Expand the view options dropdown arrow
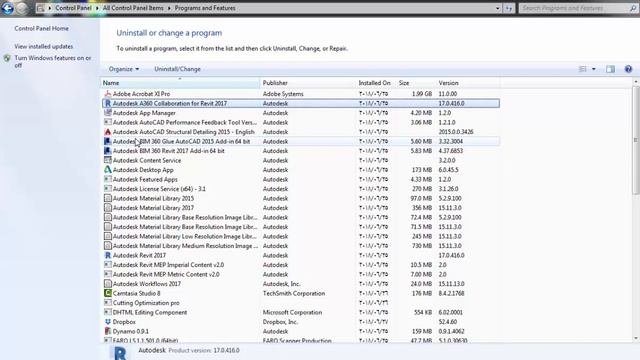This screenshot has height=360, width=640. point(593,69)
